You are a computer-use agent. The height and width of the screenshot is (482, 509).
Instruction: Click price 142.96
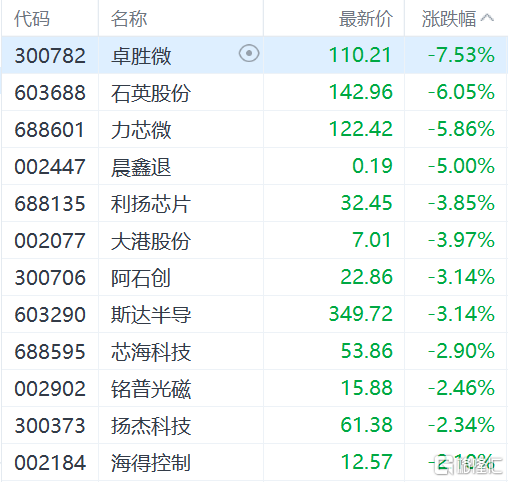[x=360, y=92]
